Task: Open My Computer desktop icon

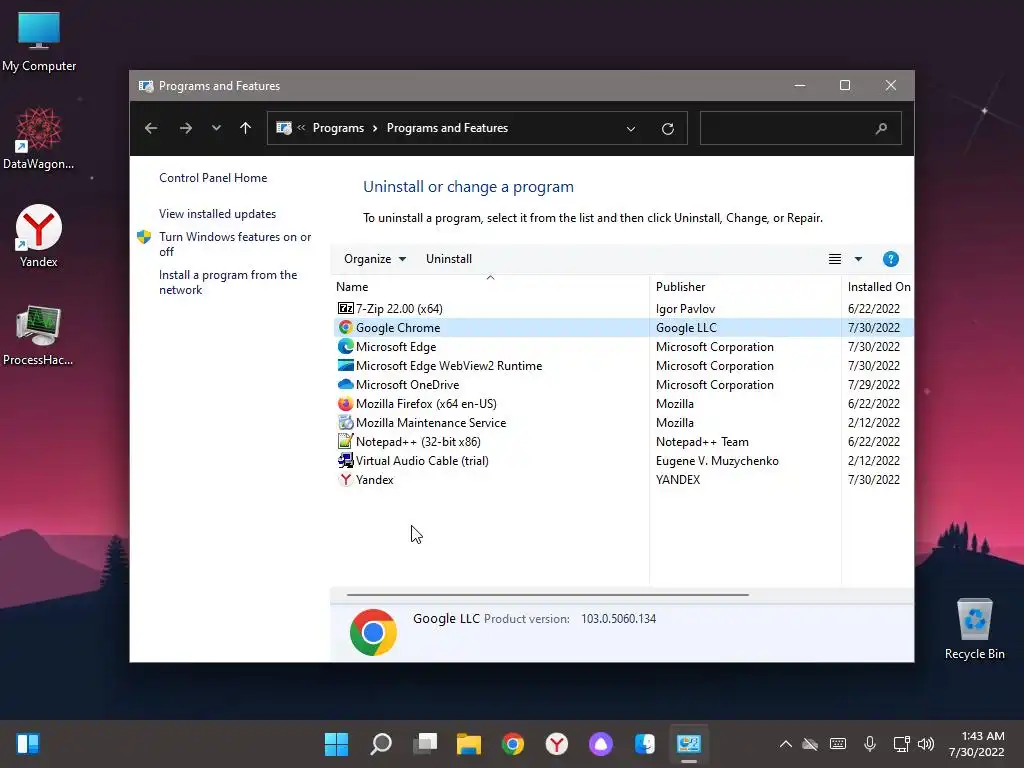Action: pyautogui.click(x=39, y=42)
